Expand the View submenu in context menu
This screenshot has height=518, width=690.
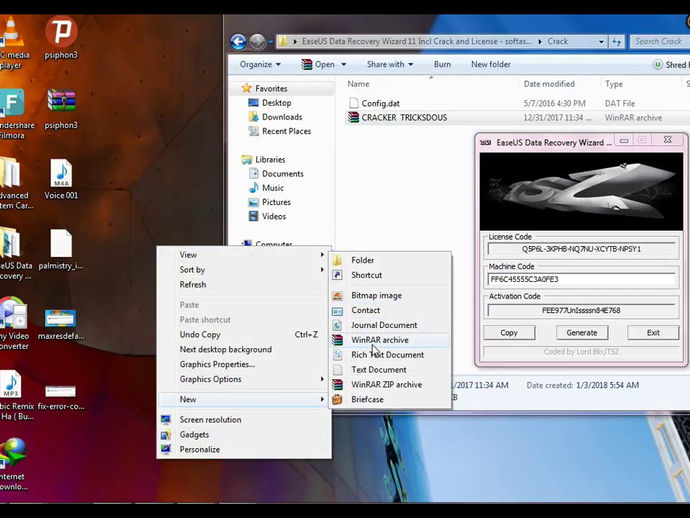(244, 255)
